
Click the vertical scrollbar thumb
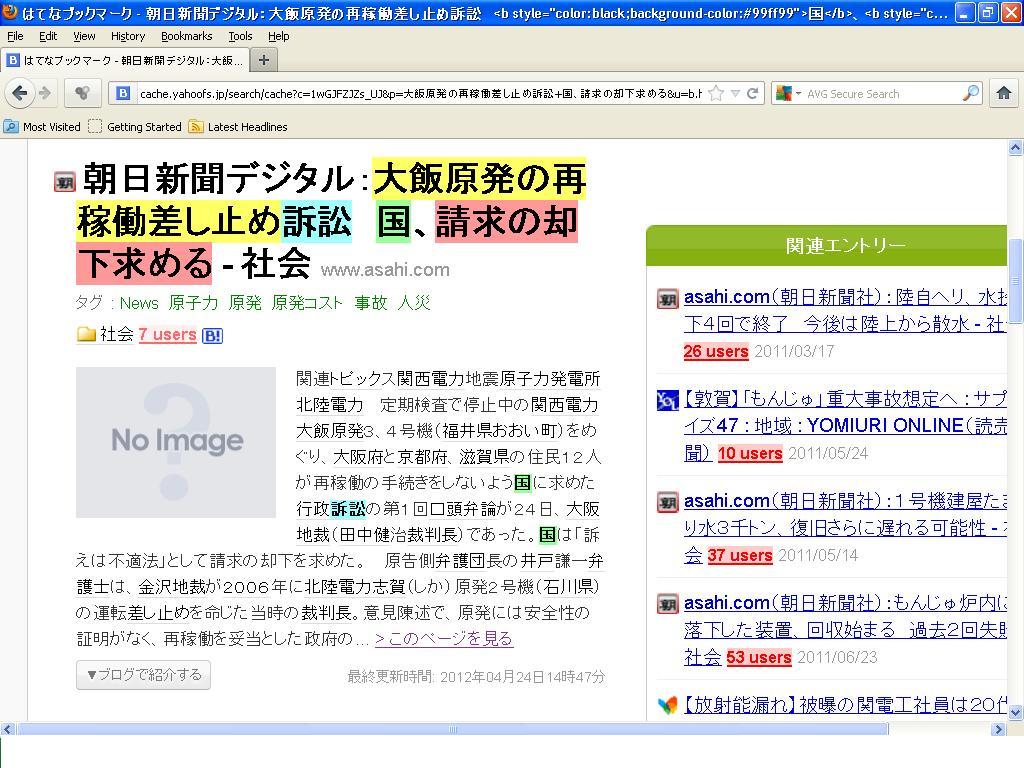pyautogui.click(x=1016, y=281)
